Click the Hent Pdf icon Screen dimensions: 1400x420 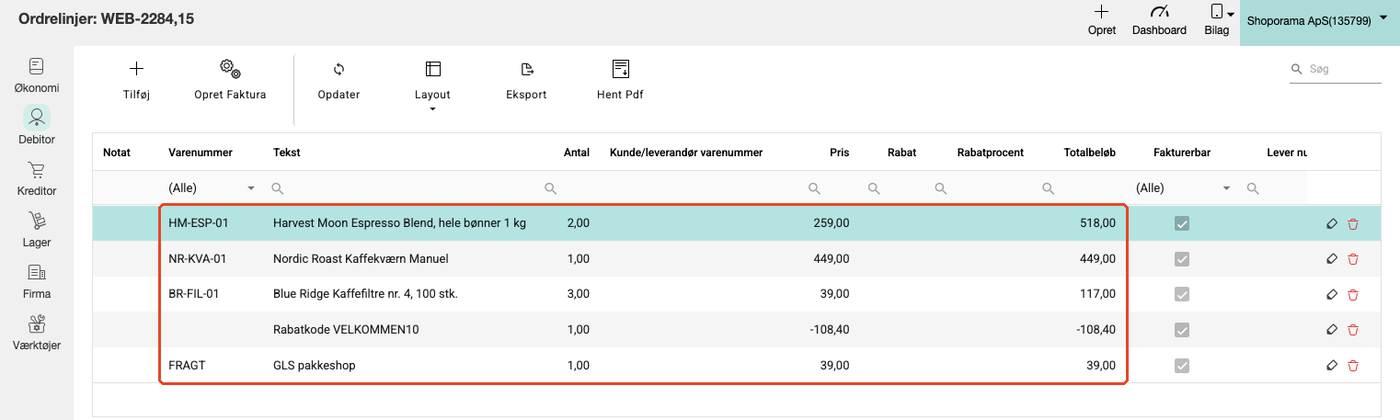point(620,69)
